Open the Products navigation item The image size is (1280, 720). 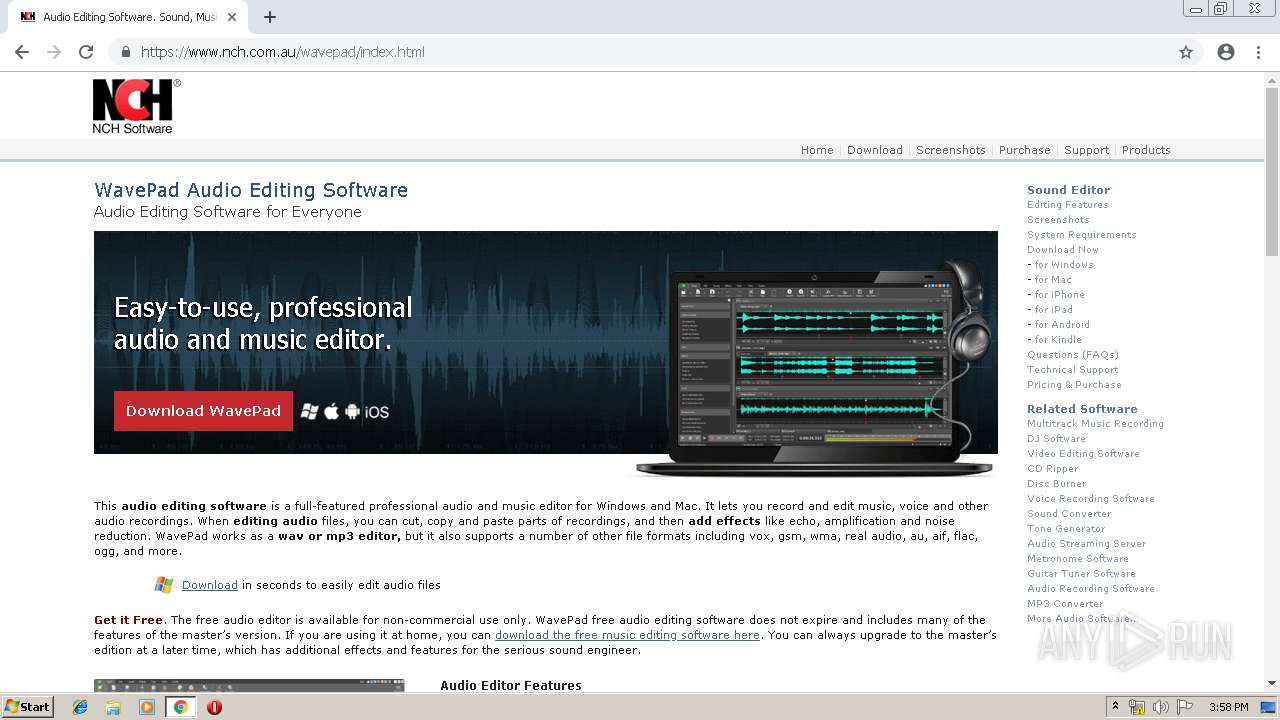1146,150
